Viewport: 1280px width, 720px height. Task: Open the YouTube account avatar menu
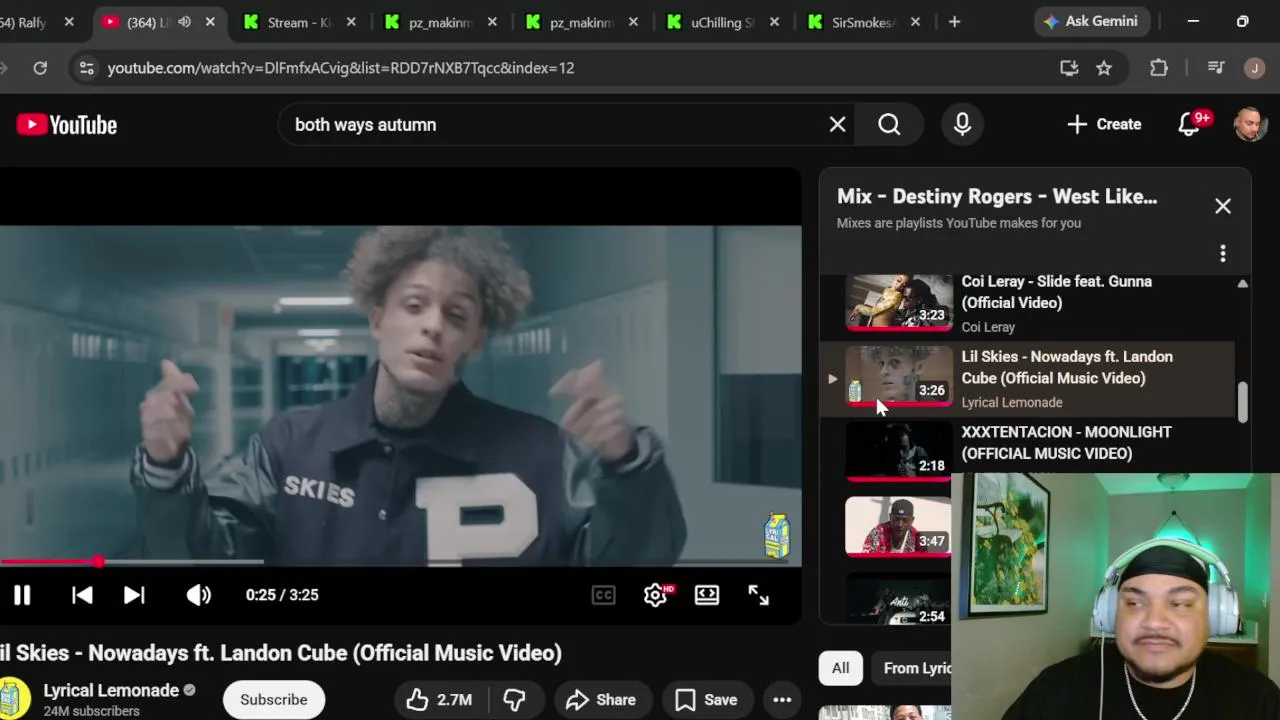1250,124
